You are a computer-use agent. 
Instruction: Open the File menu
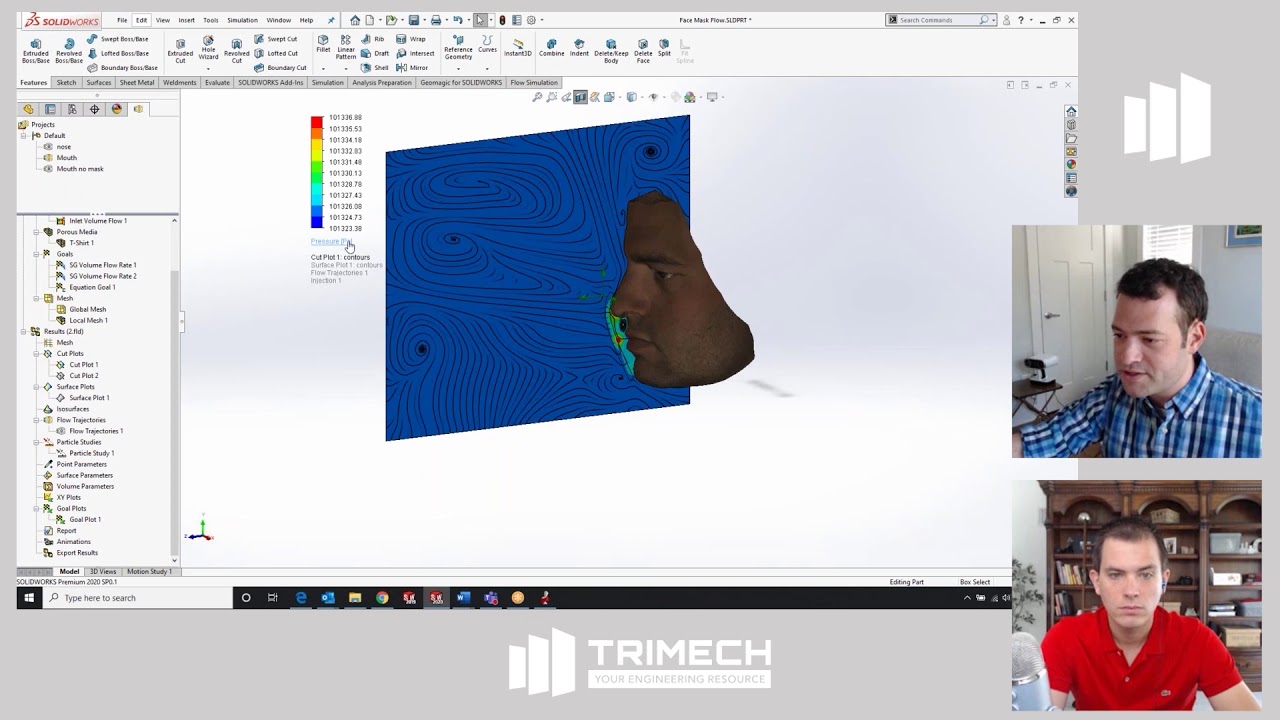click(122, 20)
